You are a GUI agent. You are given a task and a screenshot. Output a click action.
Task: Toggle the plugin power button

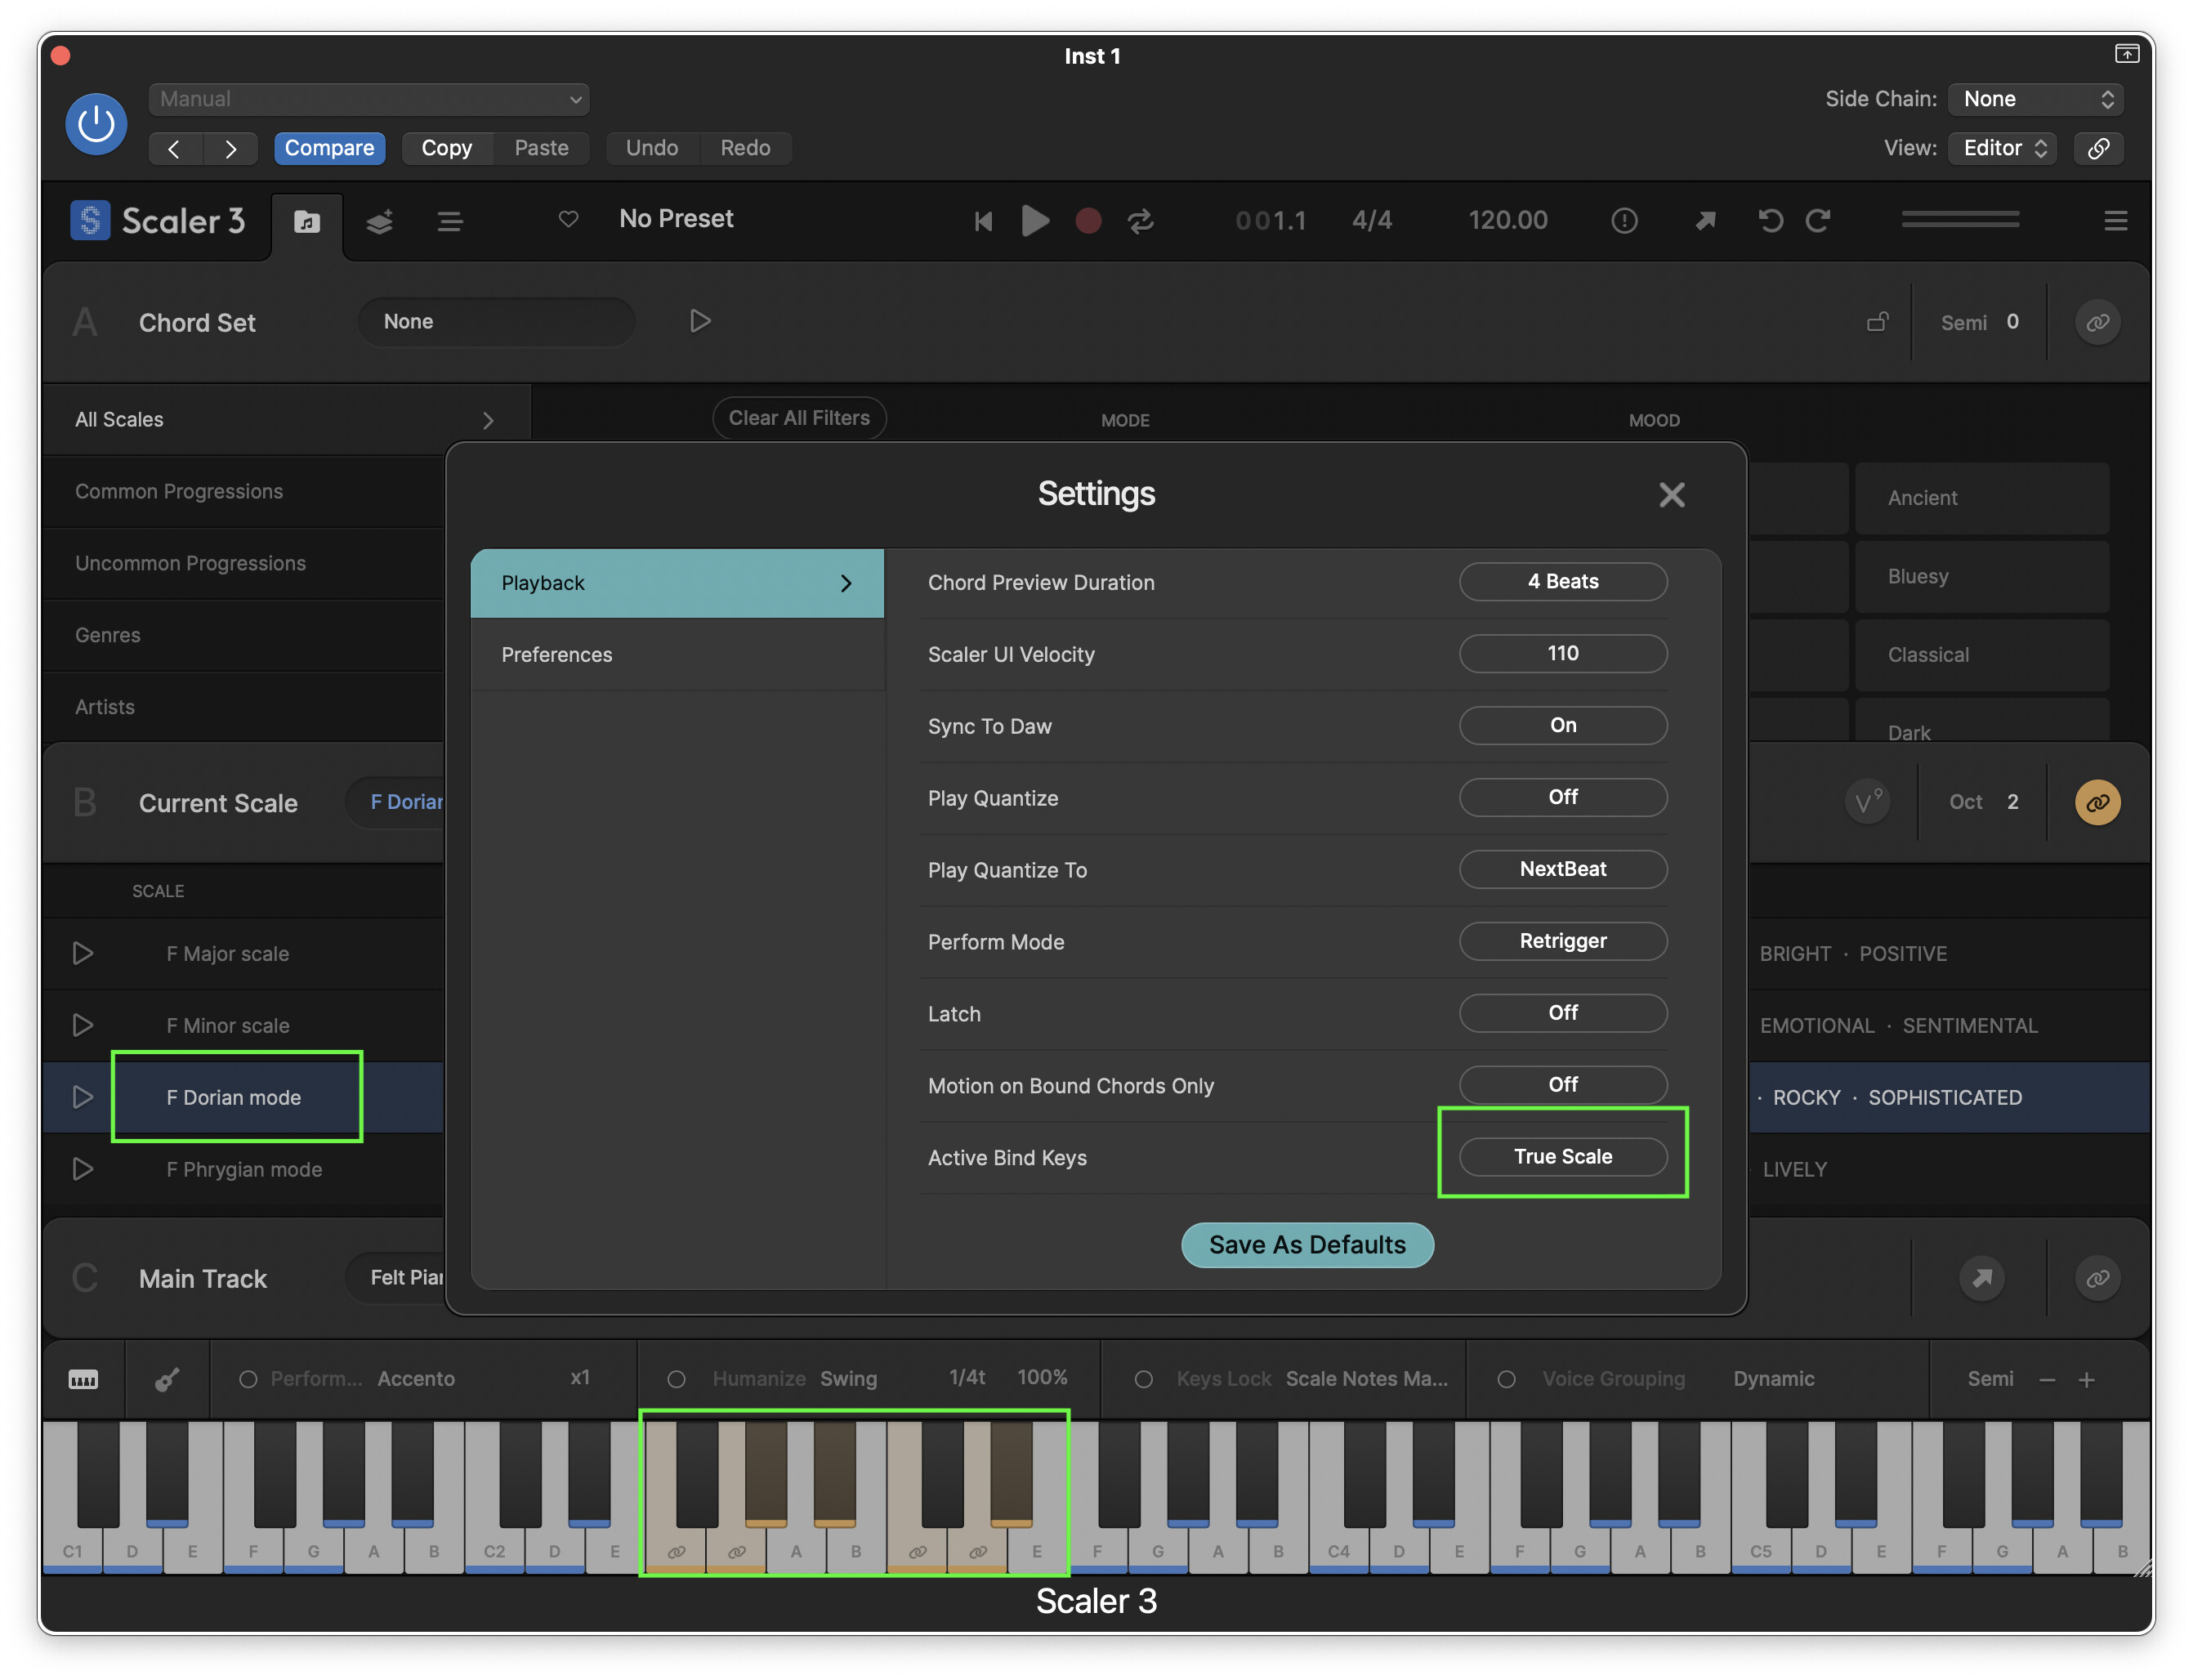[96, 124]
